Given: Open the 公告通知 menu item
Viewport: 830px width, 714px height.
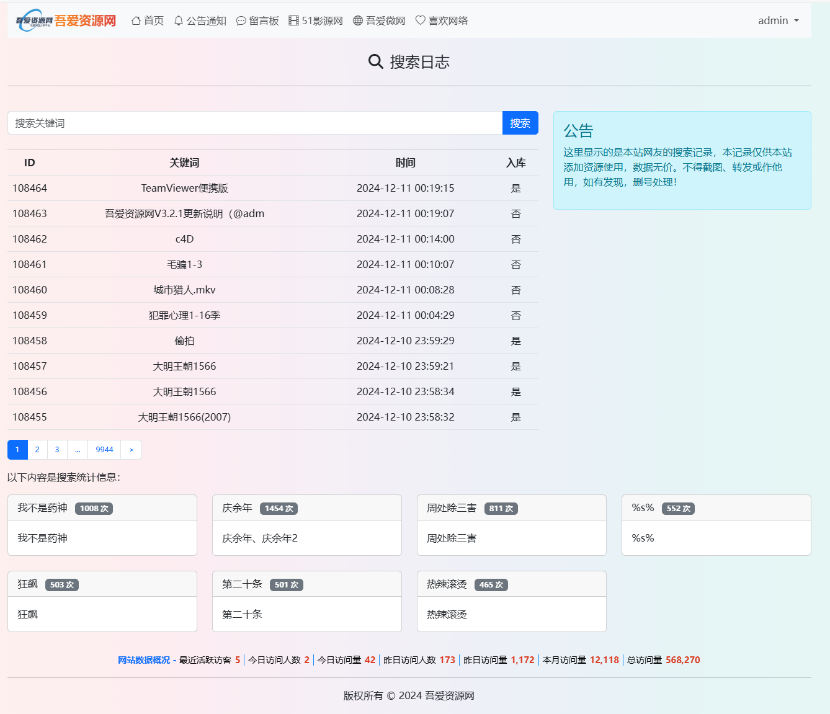Looking at the screenshot, I should (x=200, y=21).
